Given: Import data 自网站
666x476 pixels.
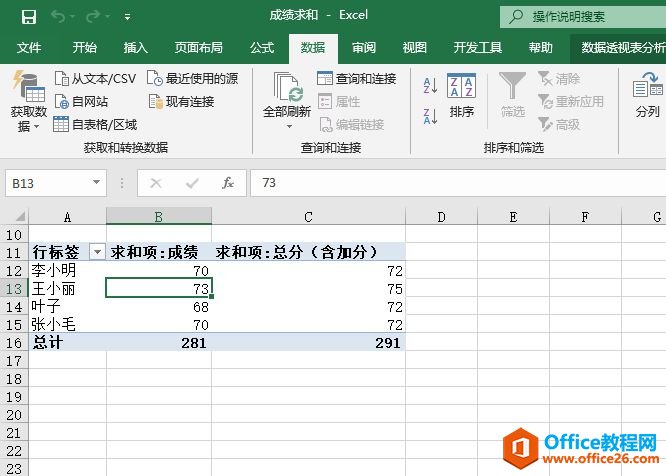Looking at the screenshot, I should tap(81, 101).
